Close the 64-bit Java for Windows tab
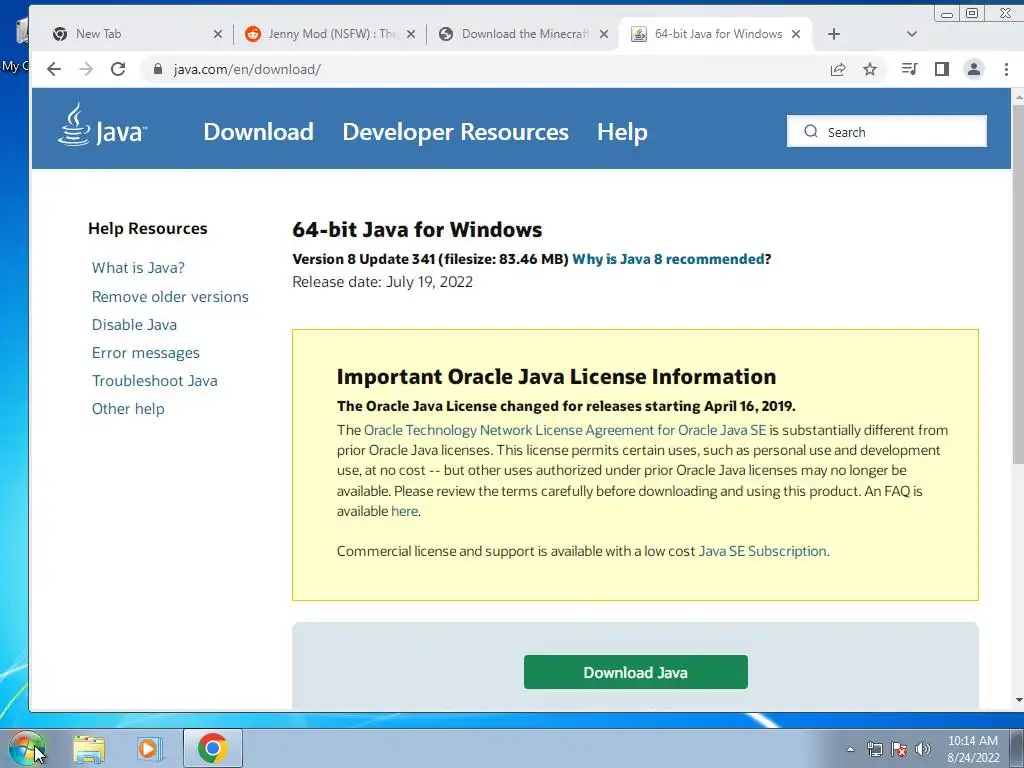The height and width of the screenshot is (768, 1024). coord(796,34)
